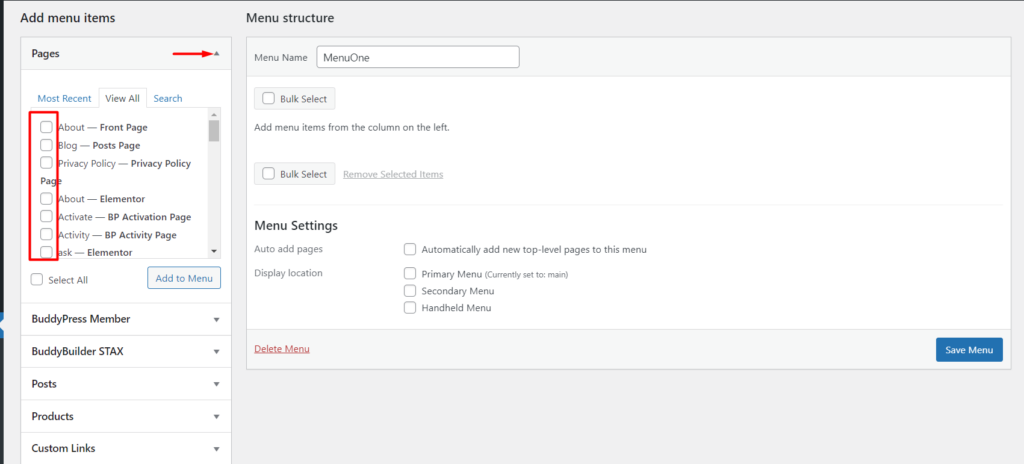This screenshot has width=1024, height=464.
Task: Click into the Menu Name field
Action: 418,57
